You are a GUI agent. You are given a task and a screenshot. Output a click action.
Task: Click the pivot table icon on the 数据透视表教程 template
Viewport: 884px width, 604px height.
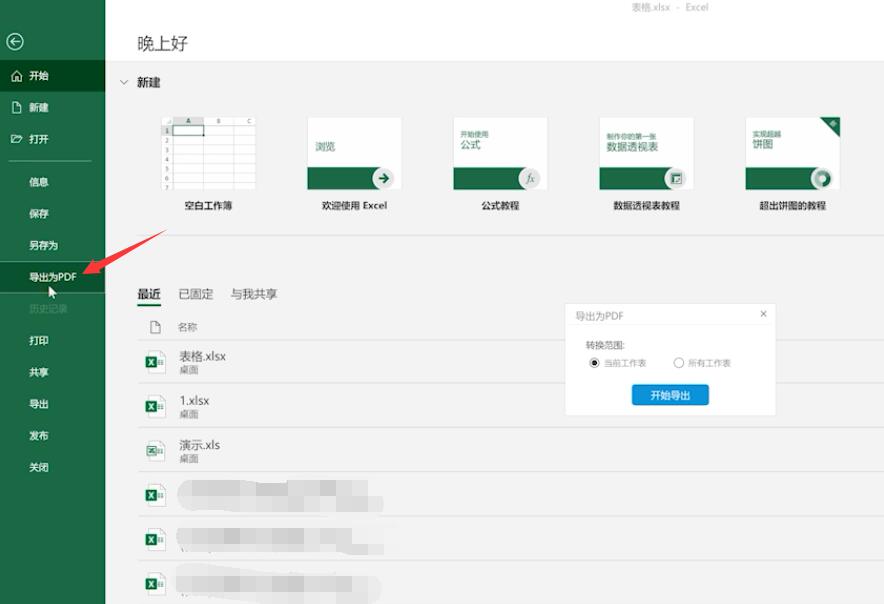coord(675,178)
